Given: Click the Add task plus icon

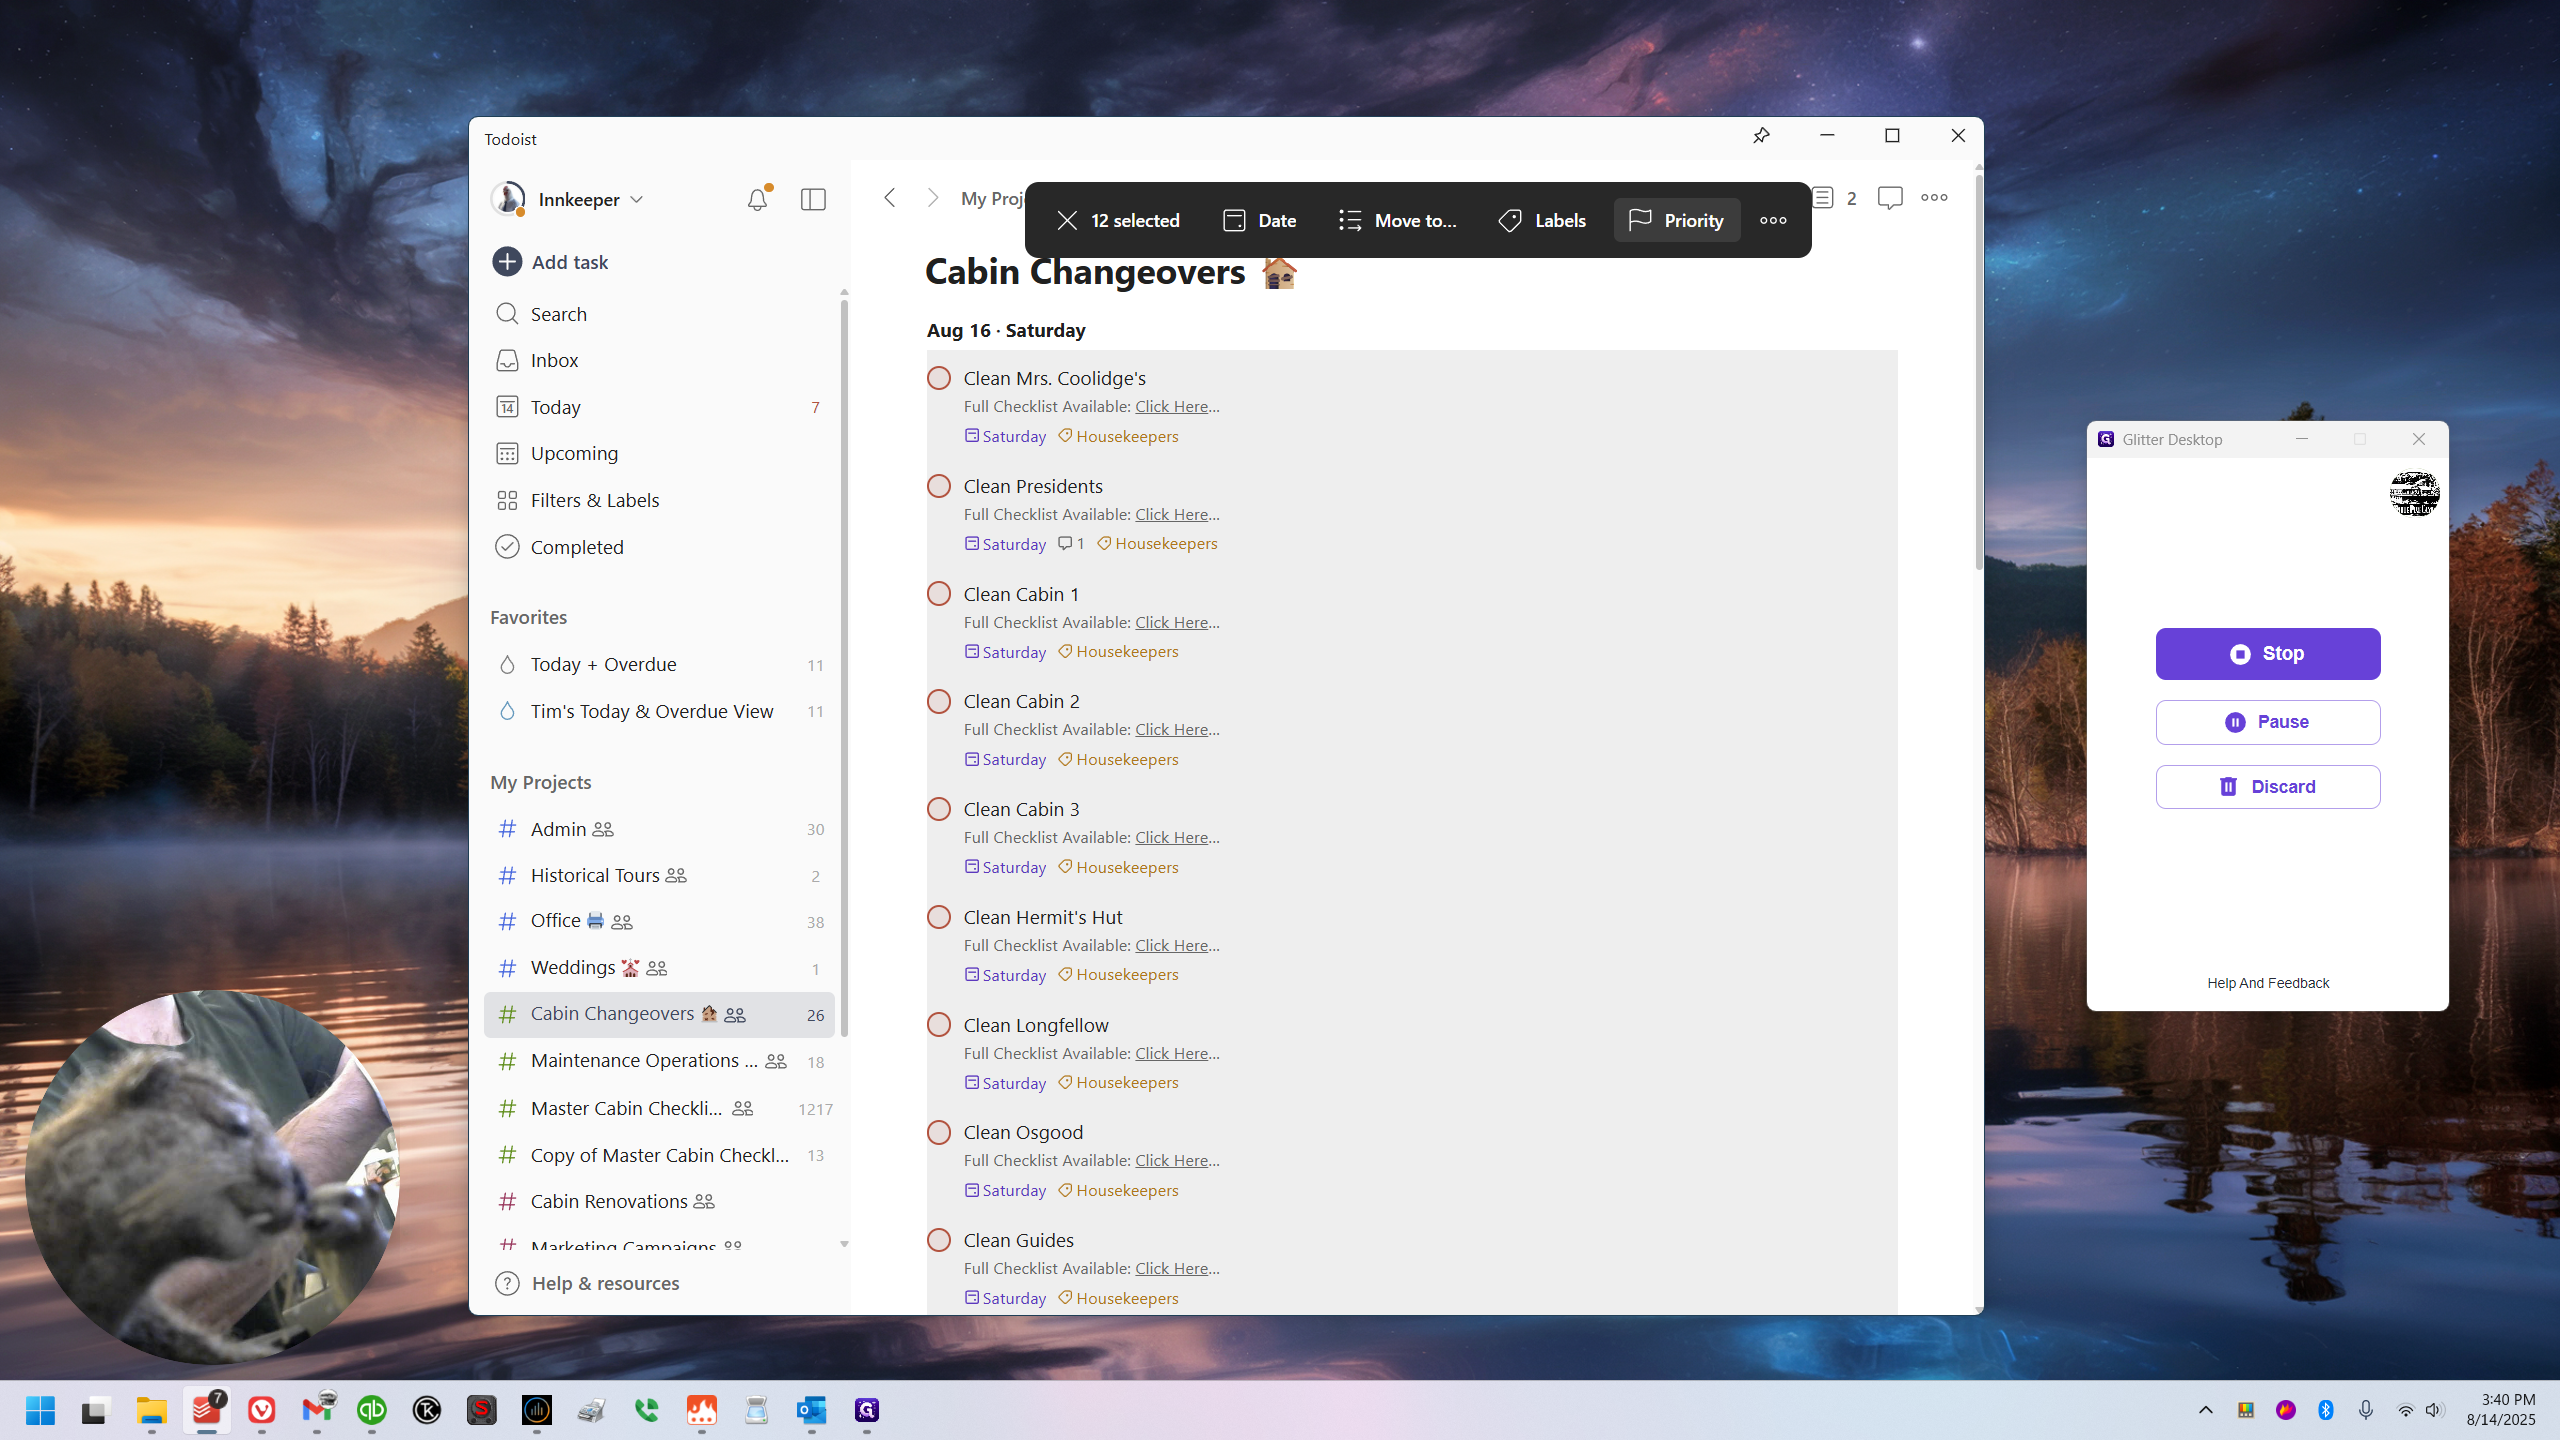Looking at the screenshot, I should tap(507, 262).
